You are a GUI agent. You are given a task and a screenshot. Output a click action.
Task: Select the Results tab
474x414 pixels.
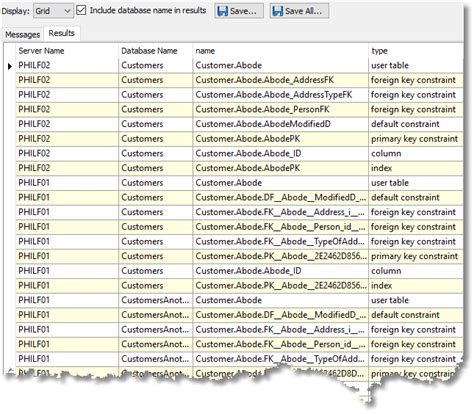(62, 33)
